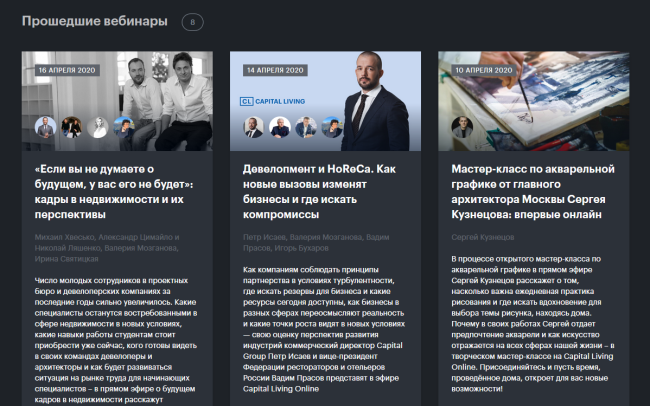Viewport: 650px width, 406px height.
Task: Open "Мастер-класс по акварельной графике" title
Action: 533,192
